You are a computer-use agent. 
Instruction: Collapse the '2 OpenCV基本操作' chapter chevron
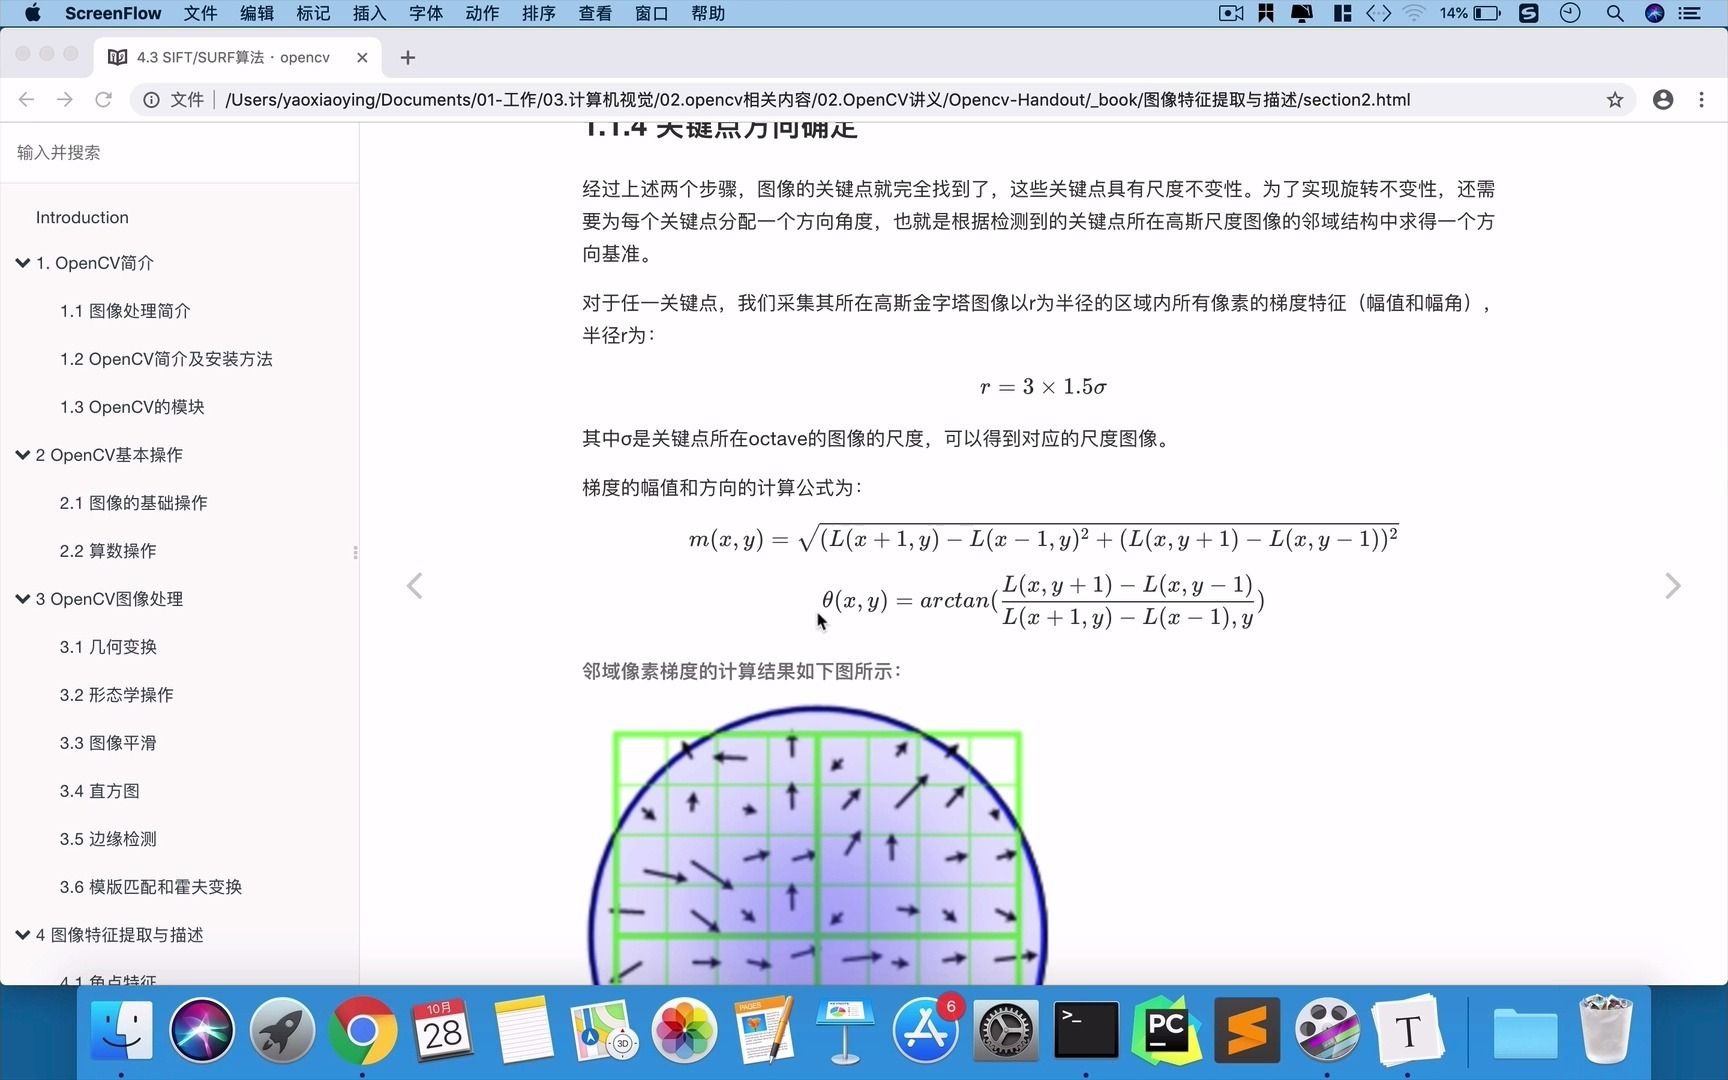coord(23,454)
